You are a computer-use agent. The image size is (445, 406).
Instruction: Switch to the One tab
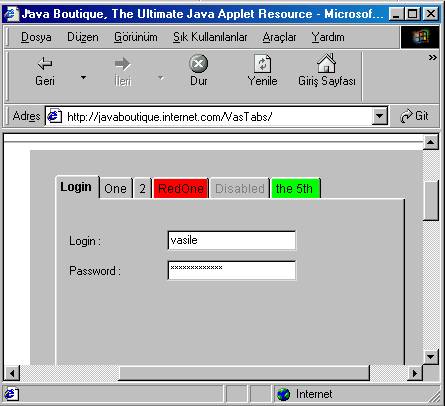click(x=115, y=189)
